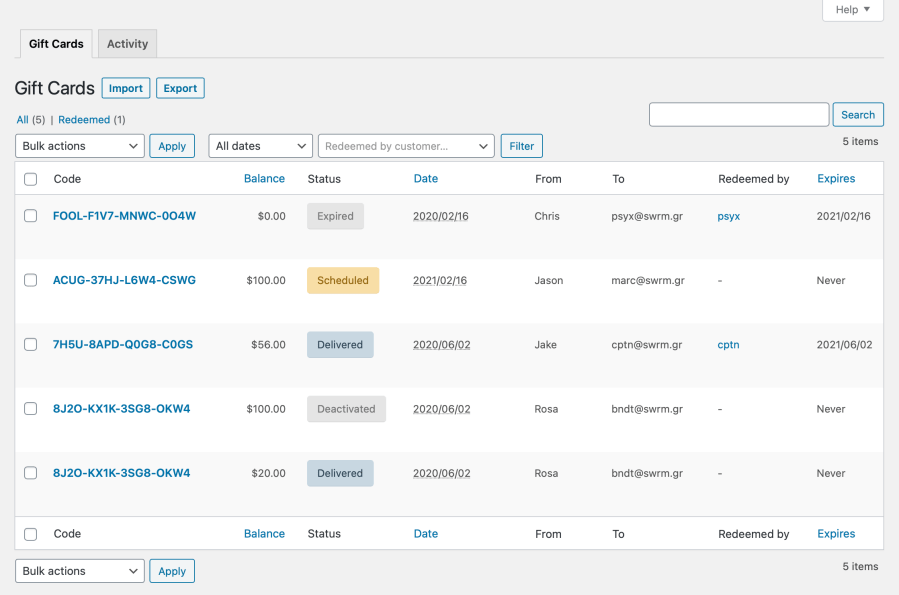The image size is (899, 595).
Task: Sort the table by Balance
Action: click(264, 178)
